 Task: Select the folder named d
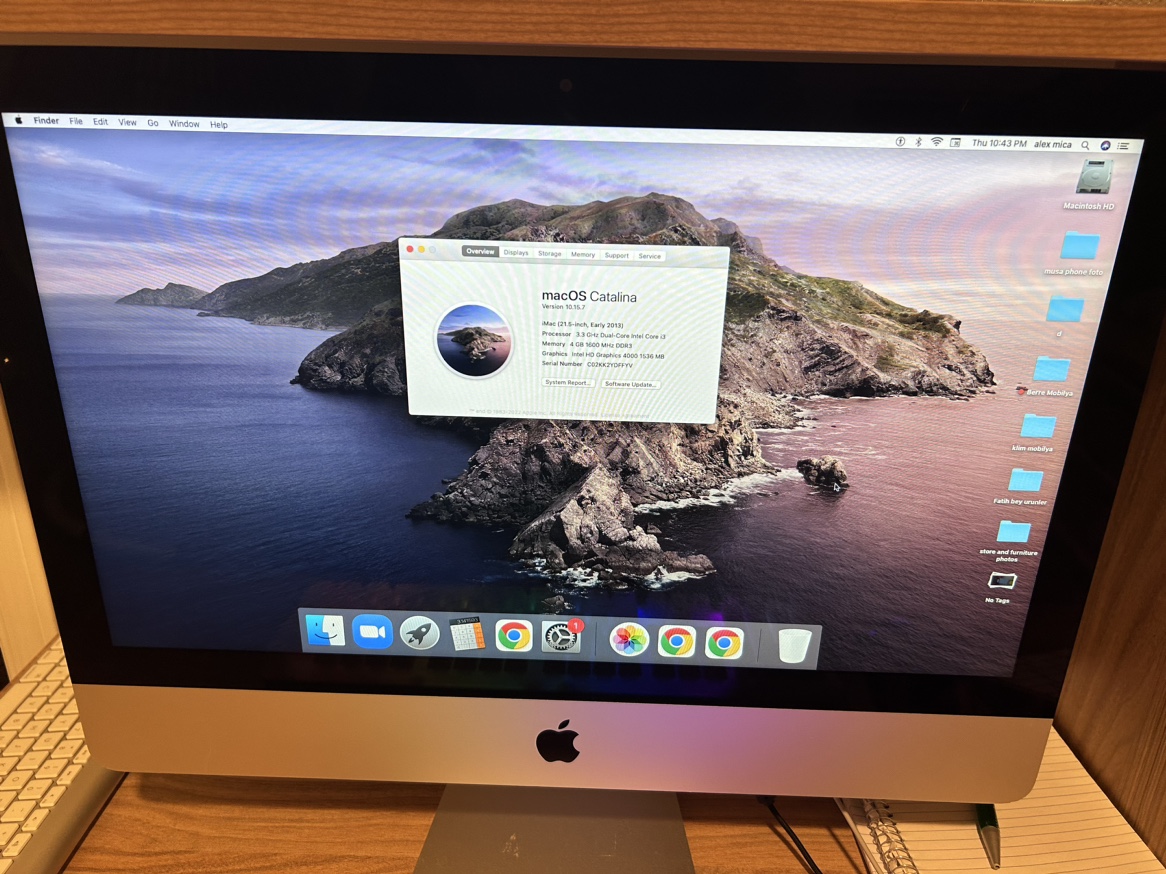(x=1064, y=315)
